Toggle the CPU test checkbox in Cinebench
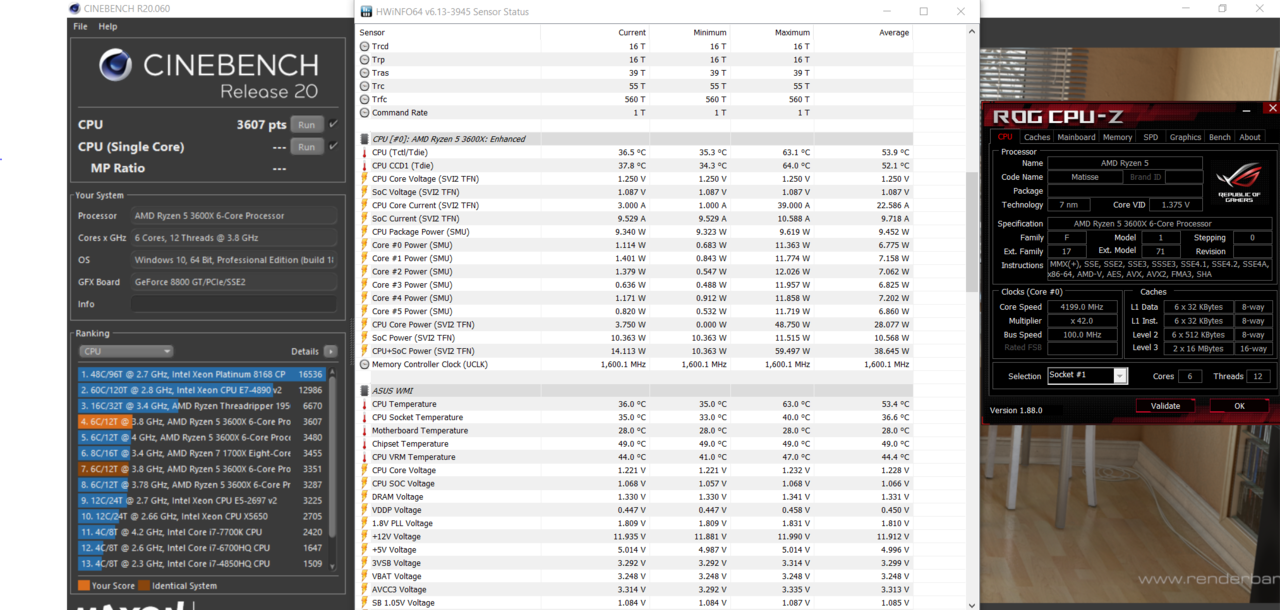Screen dimensions: 1280x610 [333, 125]
